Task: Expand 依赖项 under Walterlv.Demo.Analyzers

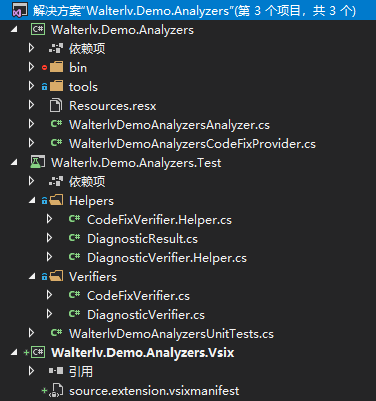Action: coord(31,48)
